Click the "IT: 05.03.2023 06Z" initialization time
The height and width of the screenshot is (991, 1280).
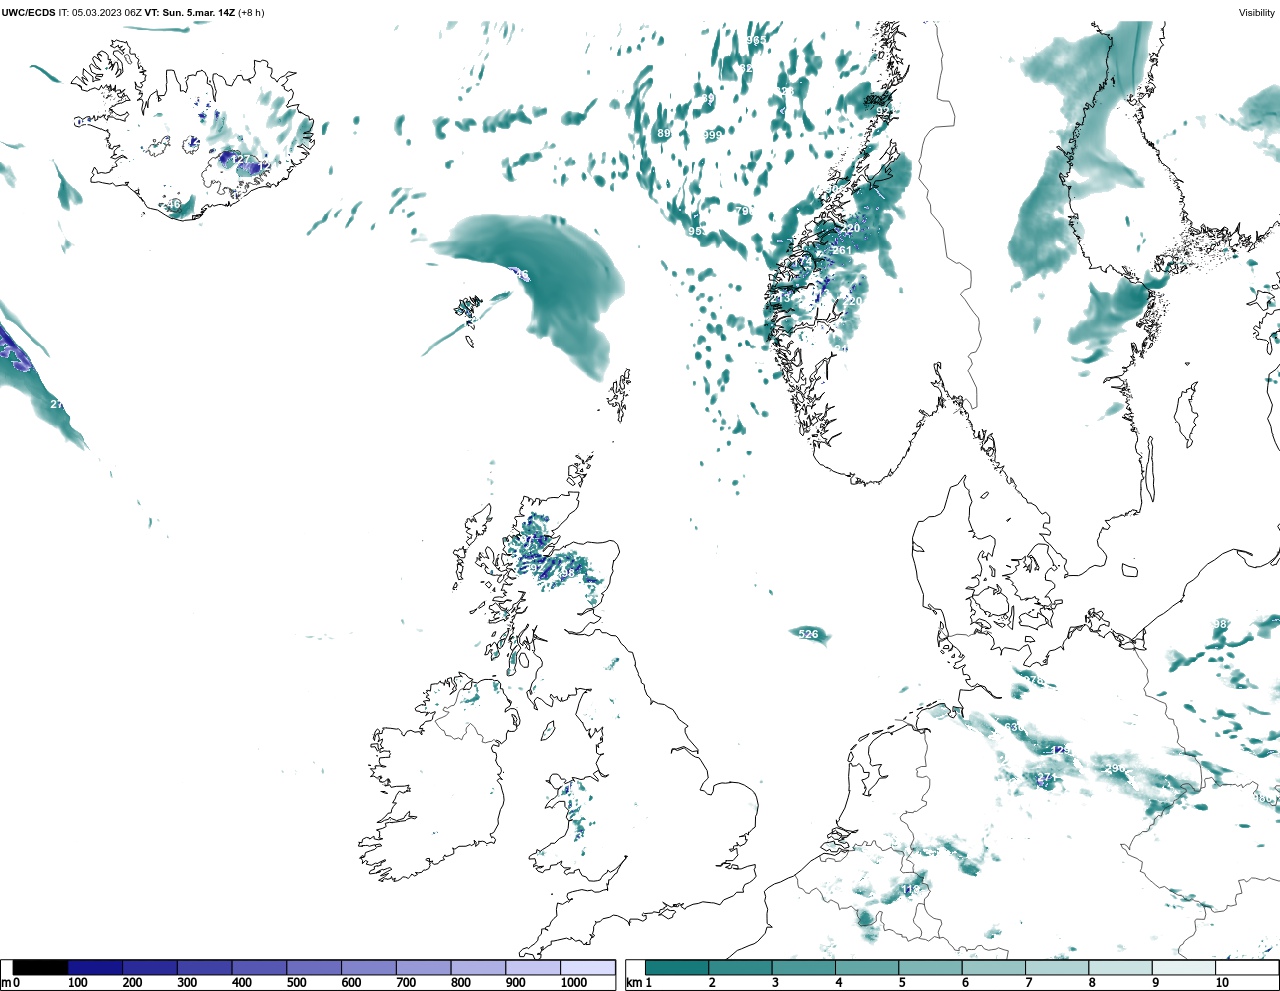[100, 13]
